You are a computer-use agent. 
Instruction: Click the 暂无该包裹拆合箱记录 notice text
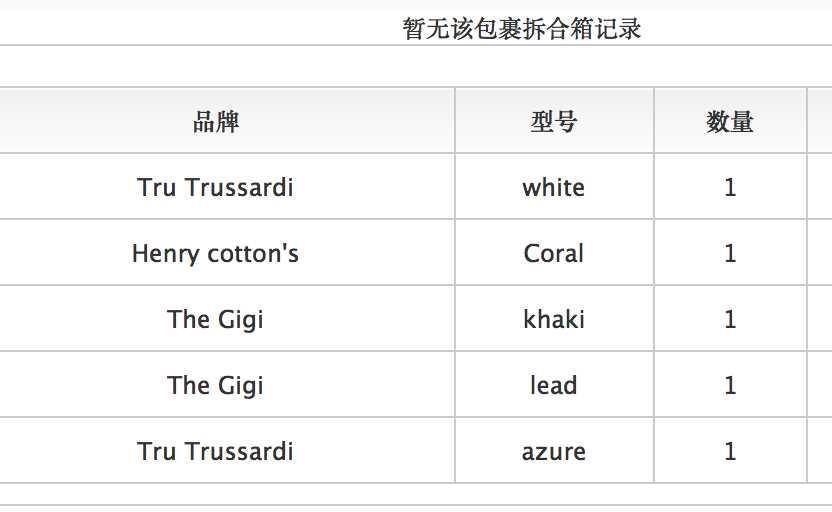521,29
